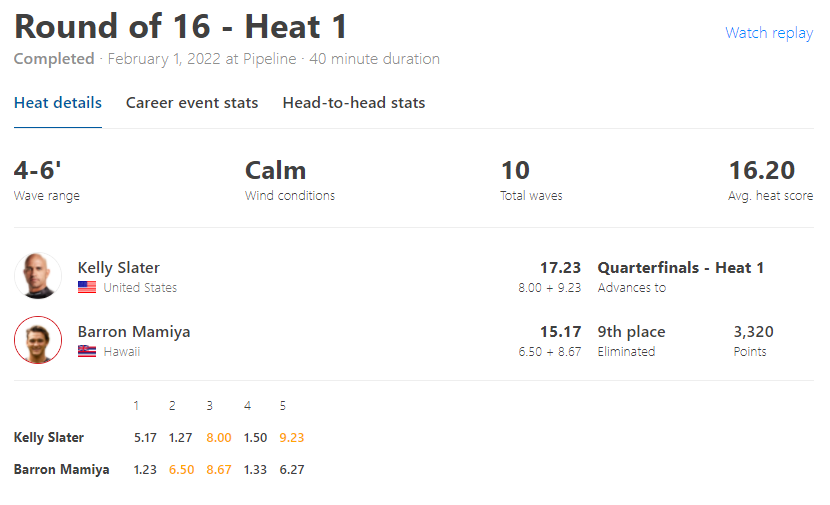Open the Kelly Slater athlete name link
This screenshot has width=830, height=505.
pos(119,268)
